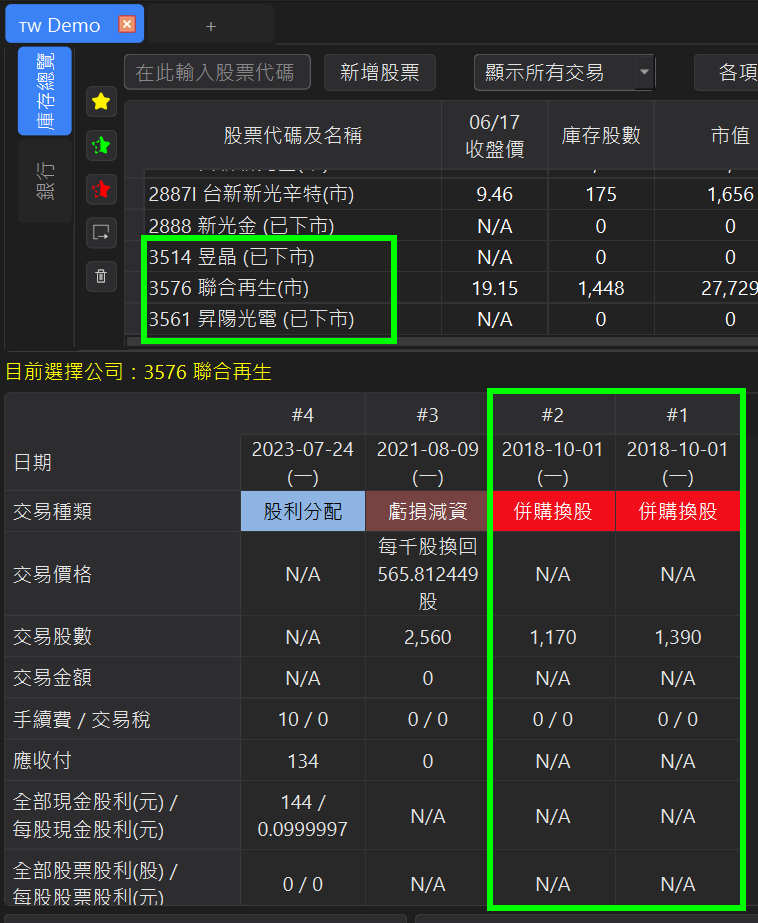Viewport: 758px width, 923px height.
Task: Click 每千股換回 565.812449 股 cell
Action: [x=428, y=574]
